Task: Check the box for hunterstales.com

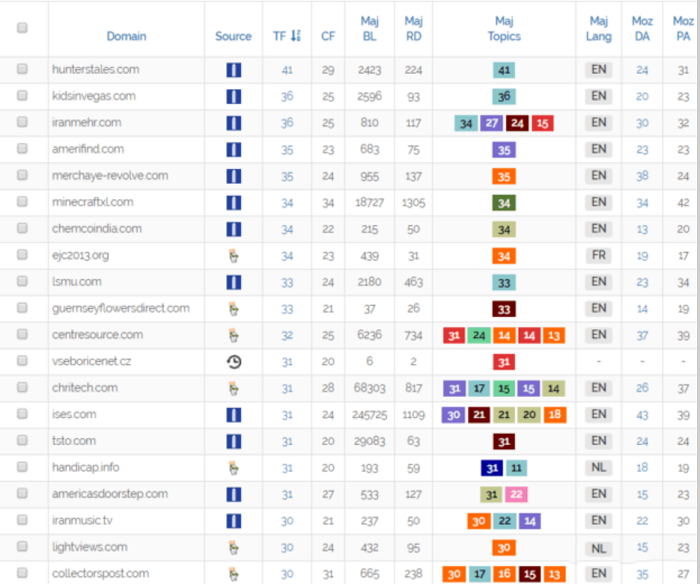Action: pyautogui.click(x=22, y=69)
